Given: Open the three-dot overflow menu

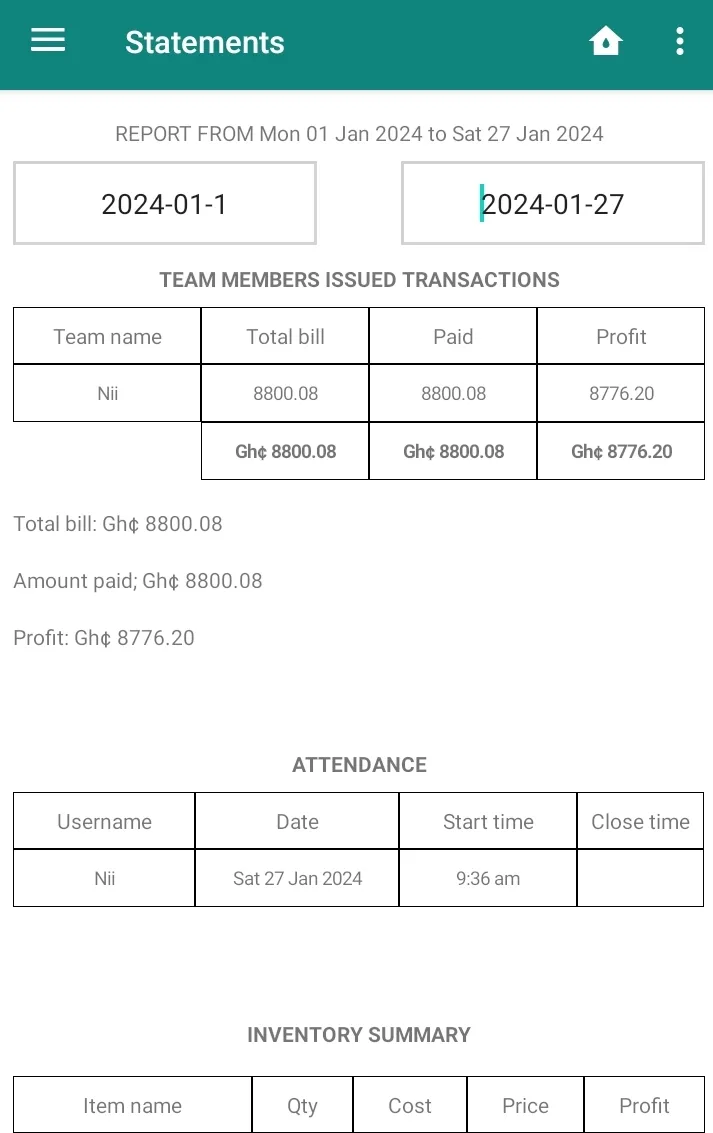Looking at the screenshot, I should pyautogui.click(x=679, y=41).
